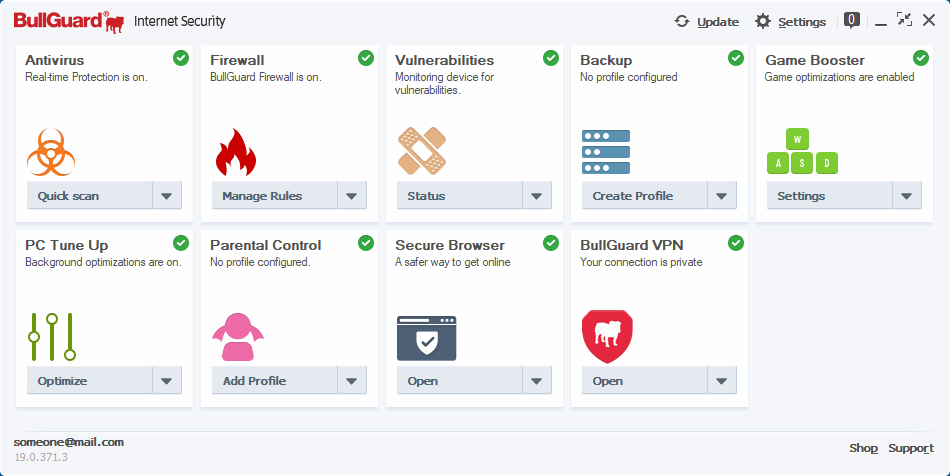Screen dimensions: 950x476
Task: Click the Antivirus green status checkmark
Action: [x=181, y=58]
